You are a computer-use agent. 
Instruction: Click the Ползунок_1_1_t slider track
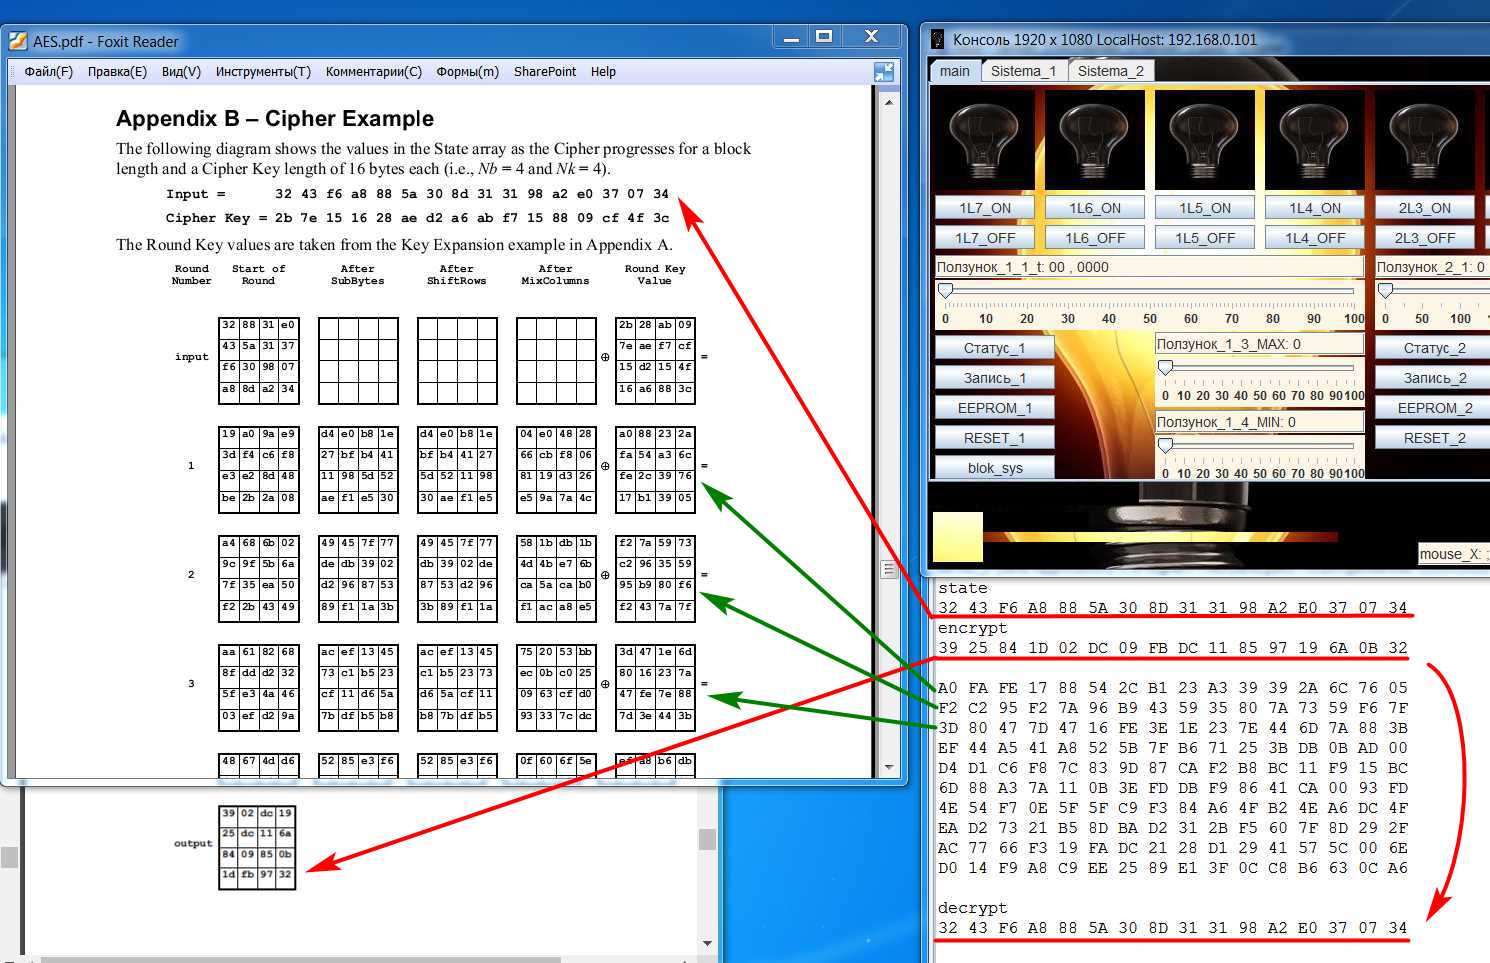(x=1150, y=291)
